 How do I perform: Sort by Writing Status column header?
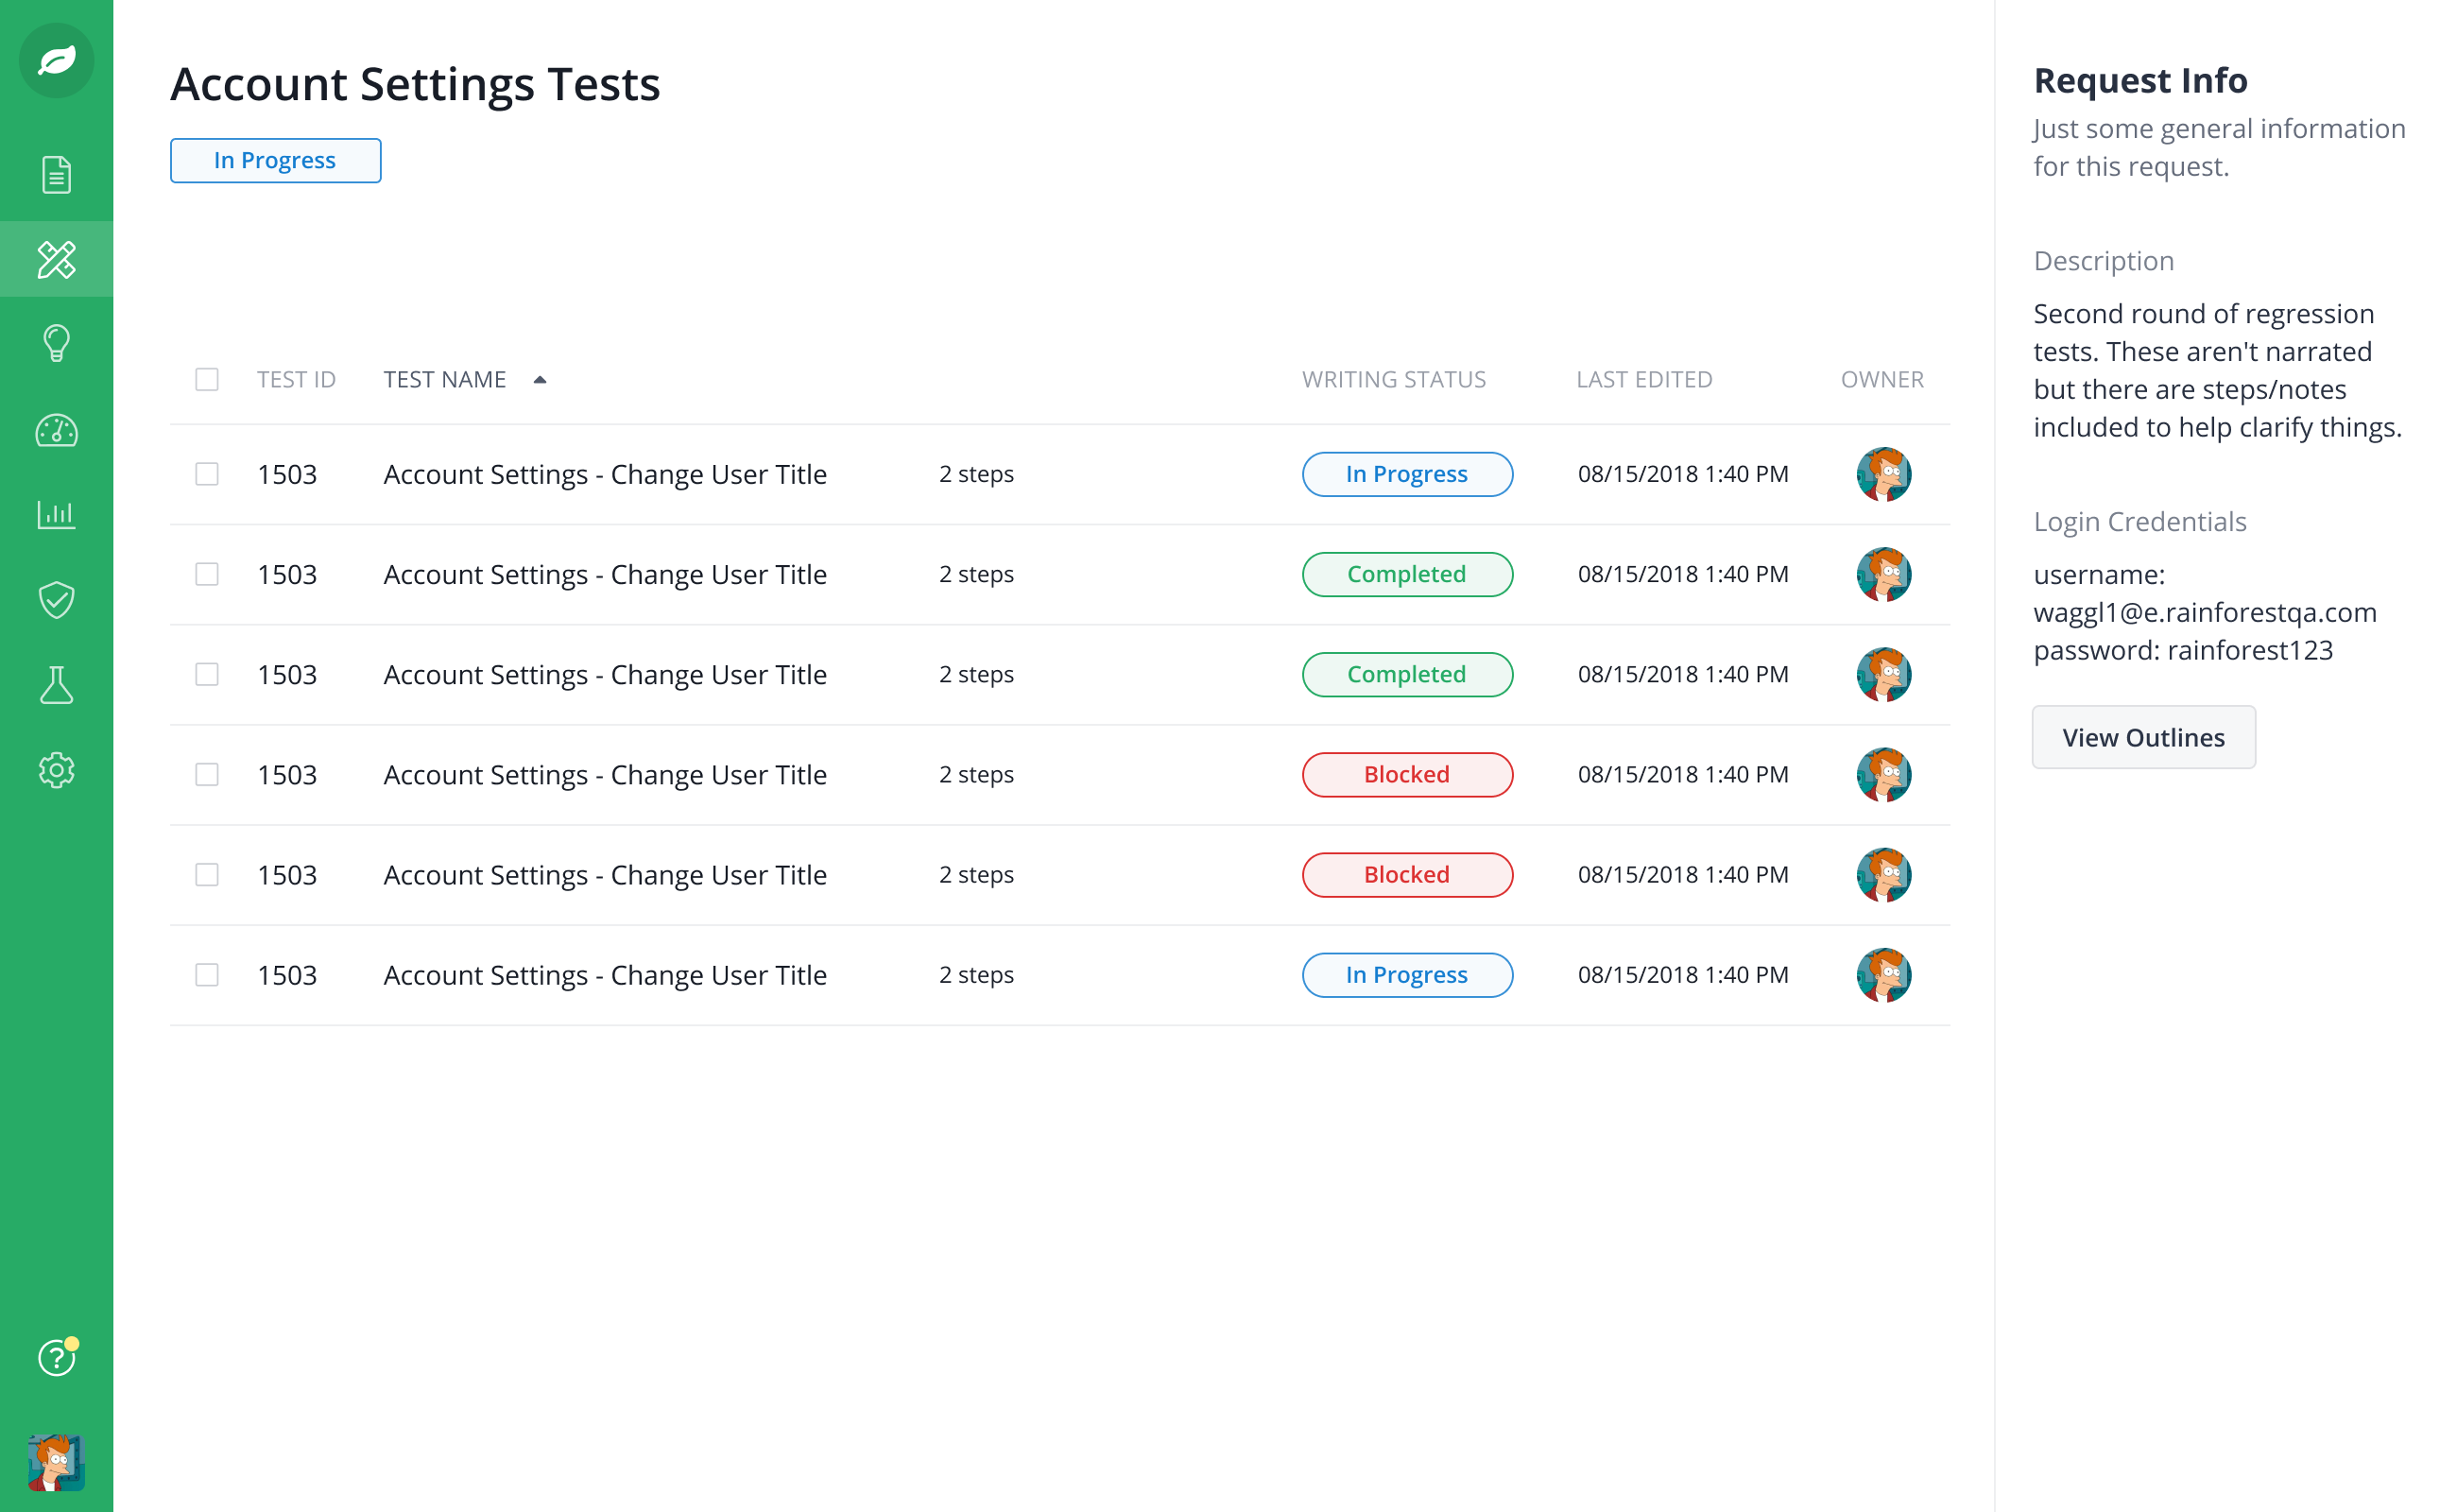click(1393, 380)
